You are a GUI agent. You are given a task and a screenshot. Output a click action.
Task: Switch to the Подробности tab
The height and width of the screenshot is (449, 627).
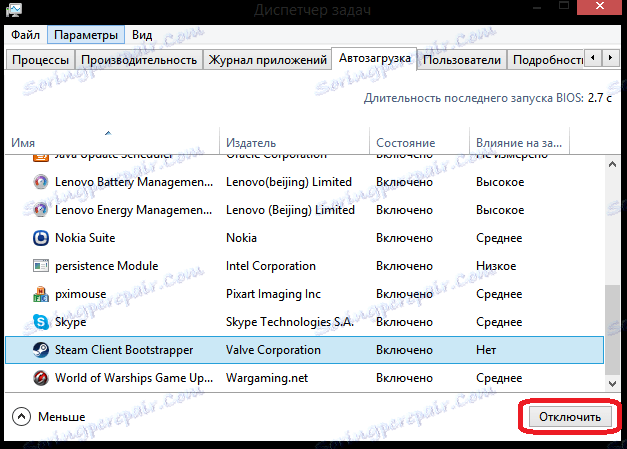click(x=546, y=60)
